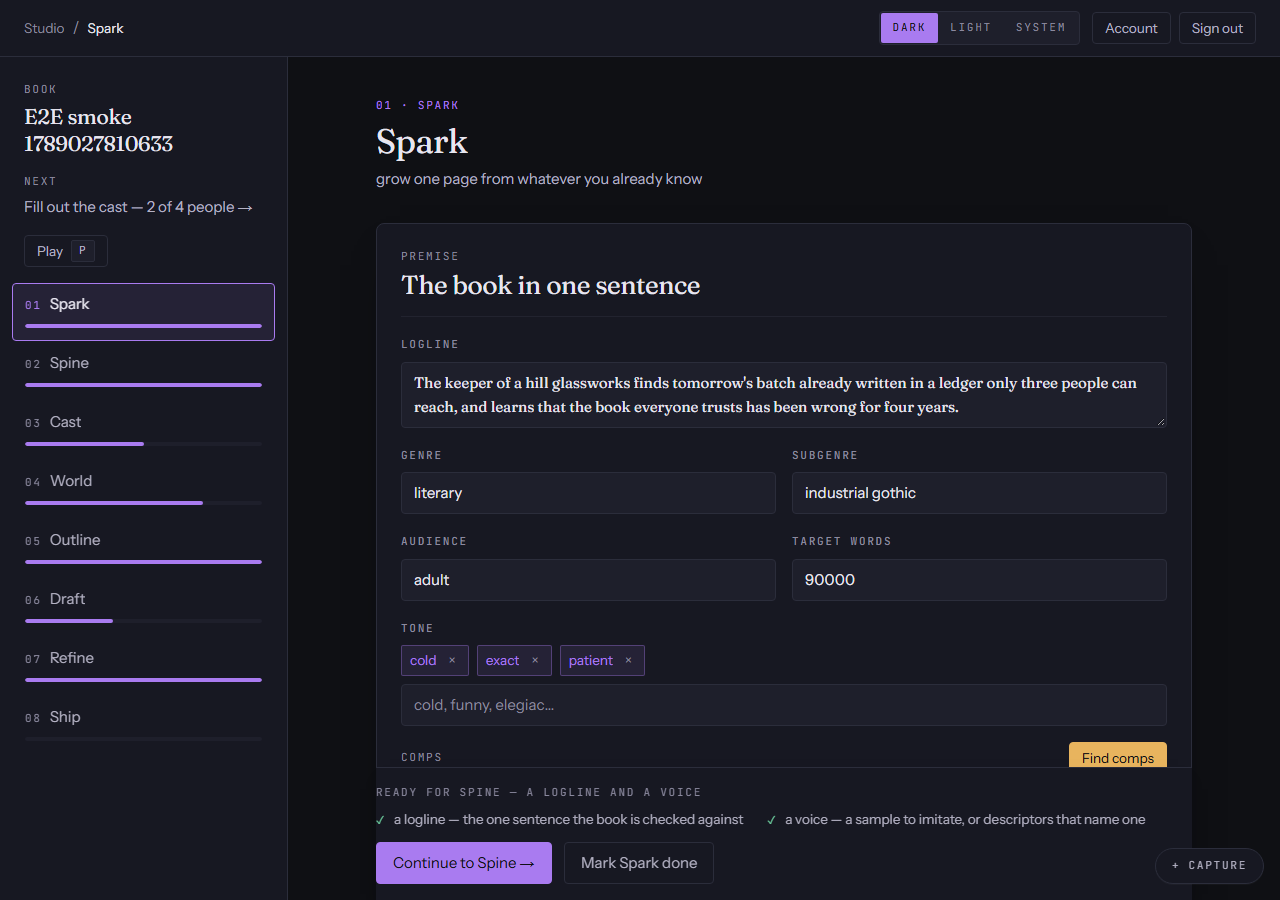Open the Spark stage in sidebar
The width and height of the screenshot is (1280, 900).
[143, 312]
